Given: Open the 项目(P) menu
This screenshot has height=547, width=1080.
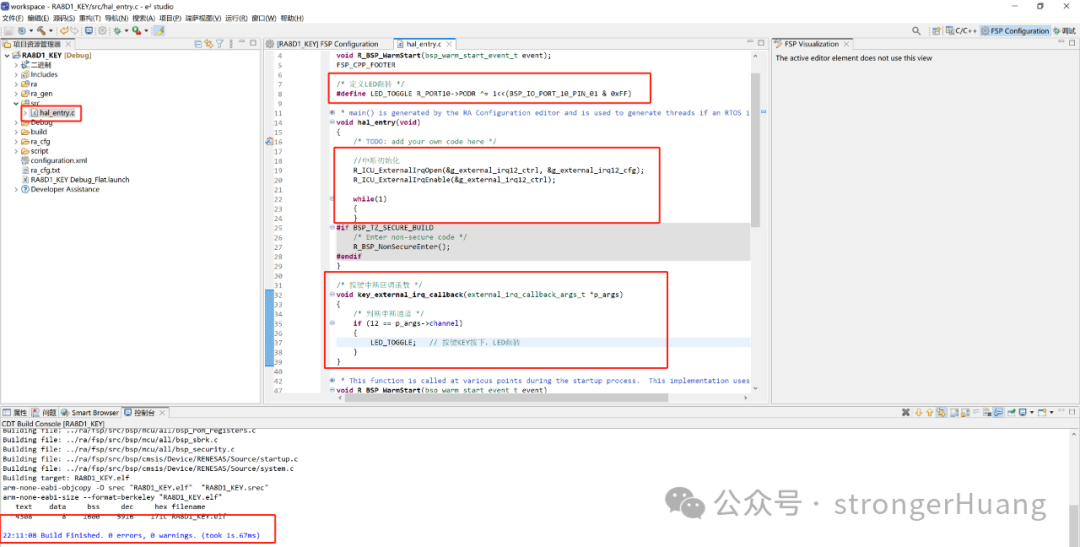Looking at the screenshot, I should (170, 18).
